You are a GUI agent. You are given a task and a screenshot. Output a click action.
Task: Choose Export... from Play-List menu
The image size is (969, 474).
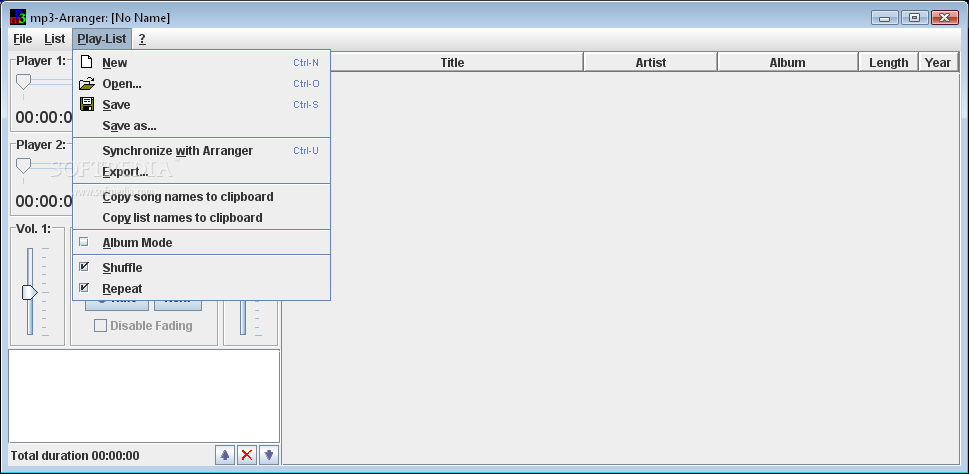click(201, 172)
